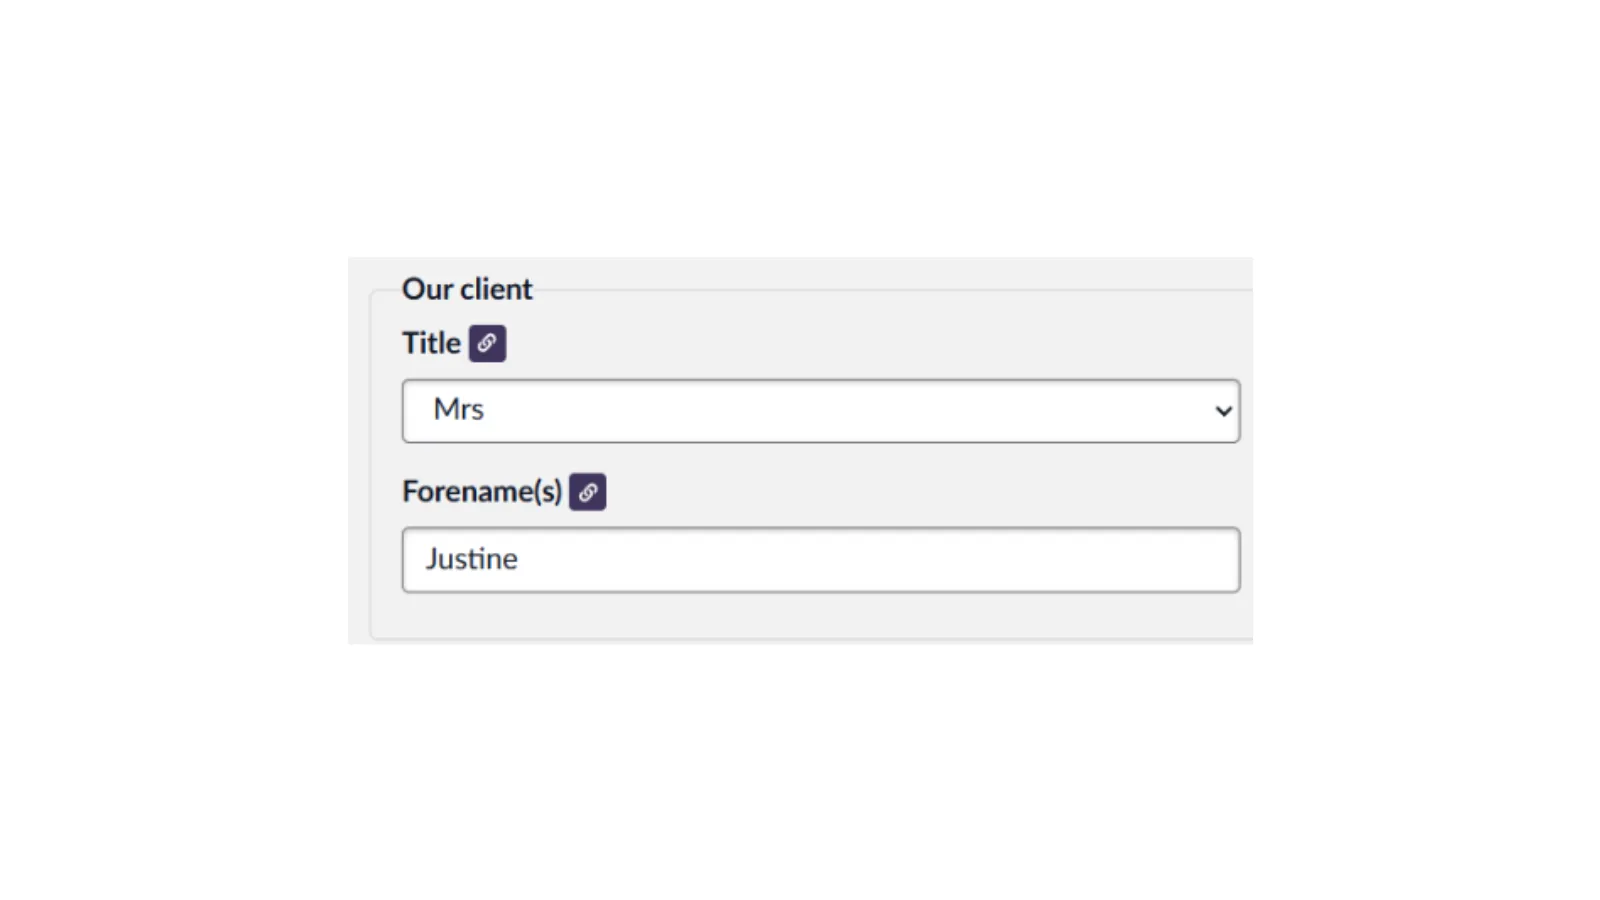Open the linked-field icon for Forename(s)
This screenshot has height=900, width=1600.
[x=588, y=492]
